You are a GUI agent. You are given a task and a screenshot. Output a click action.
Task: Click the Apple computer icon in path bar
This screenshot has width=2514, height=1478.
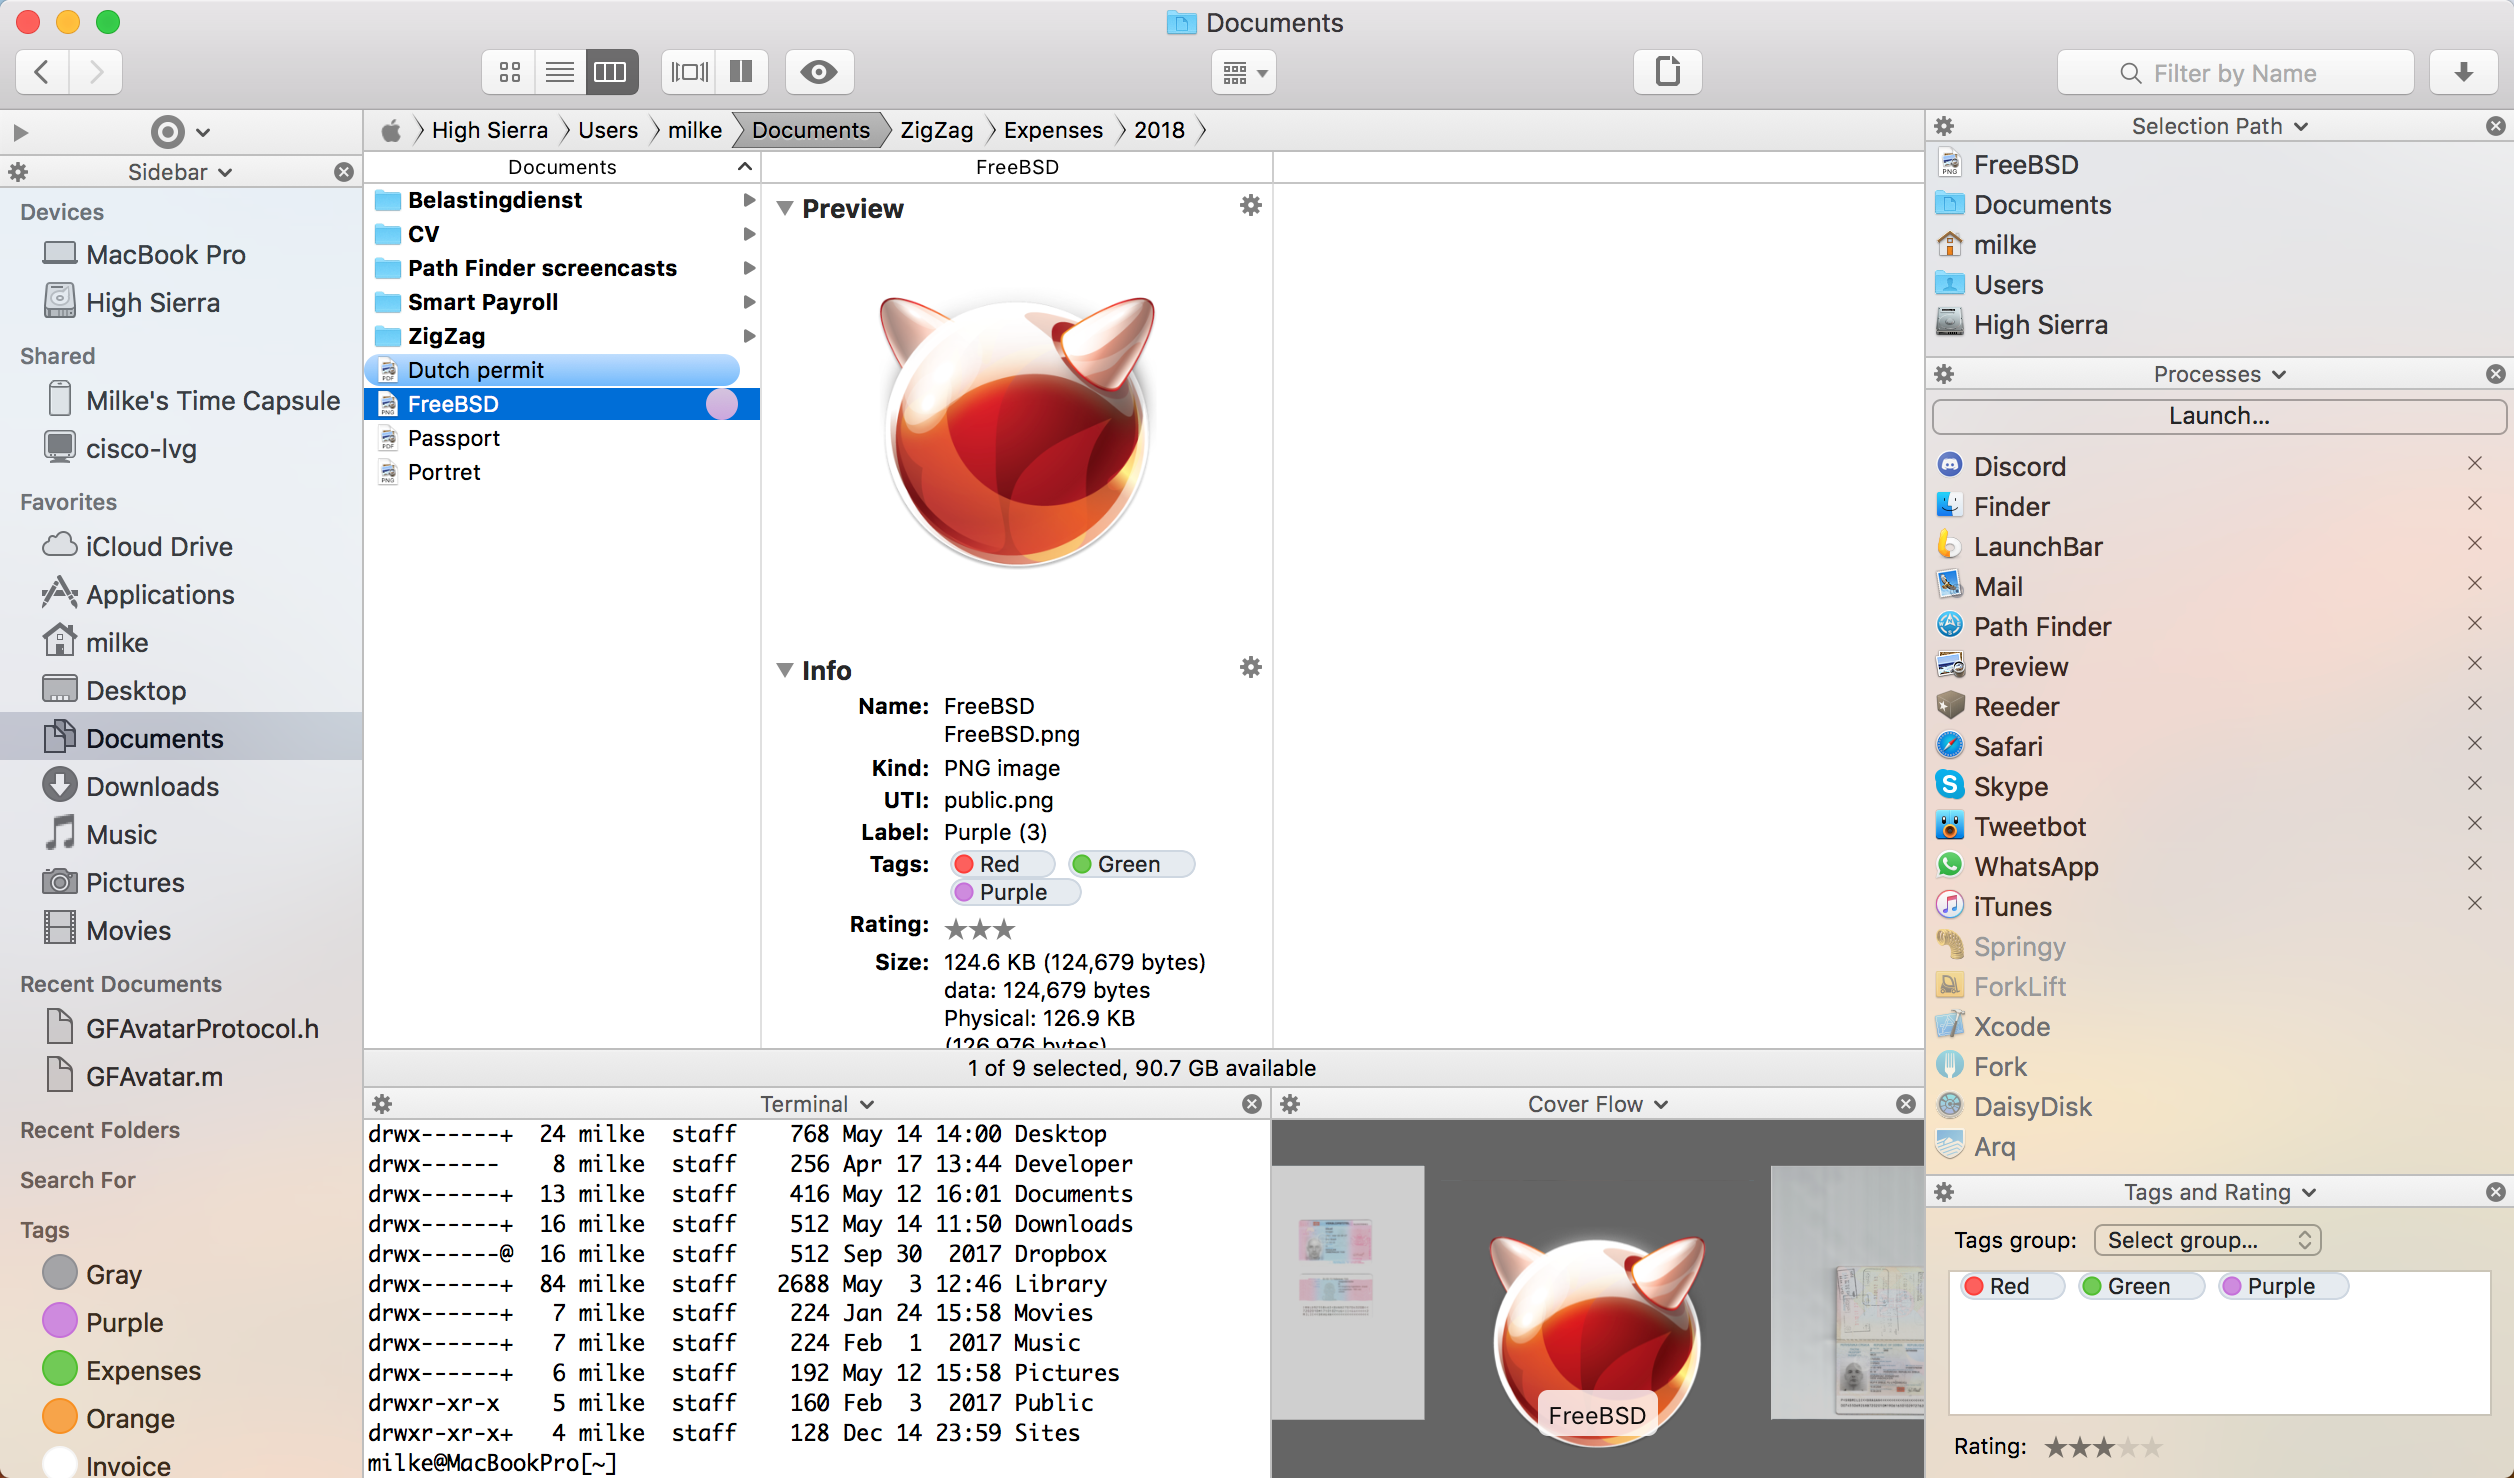coord(391,130)
